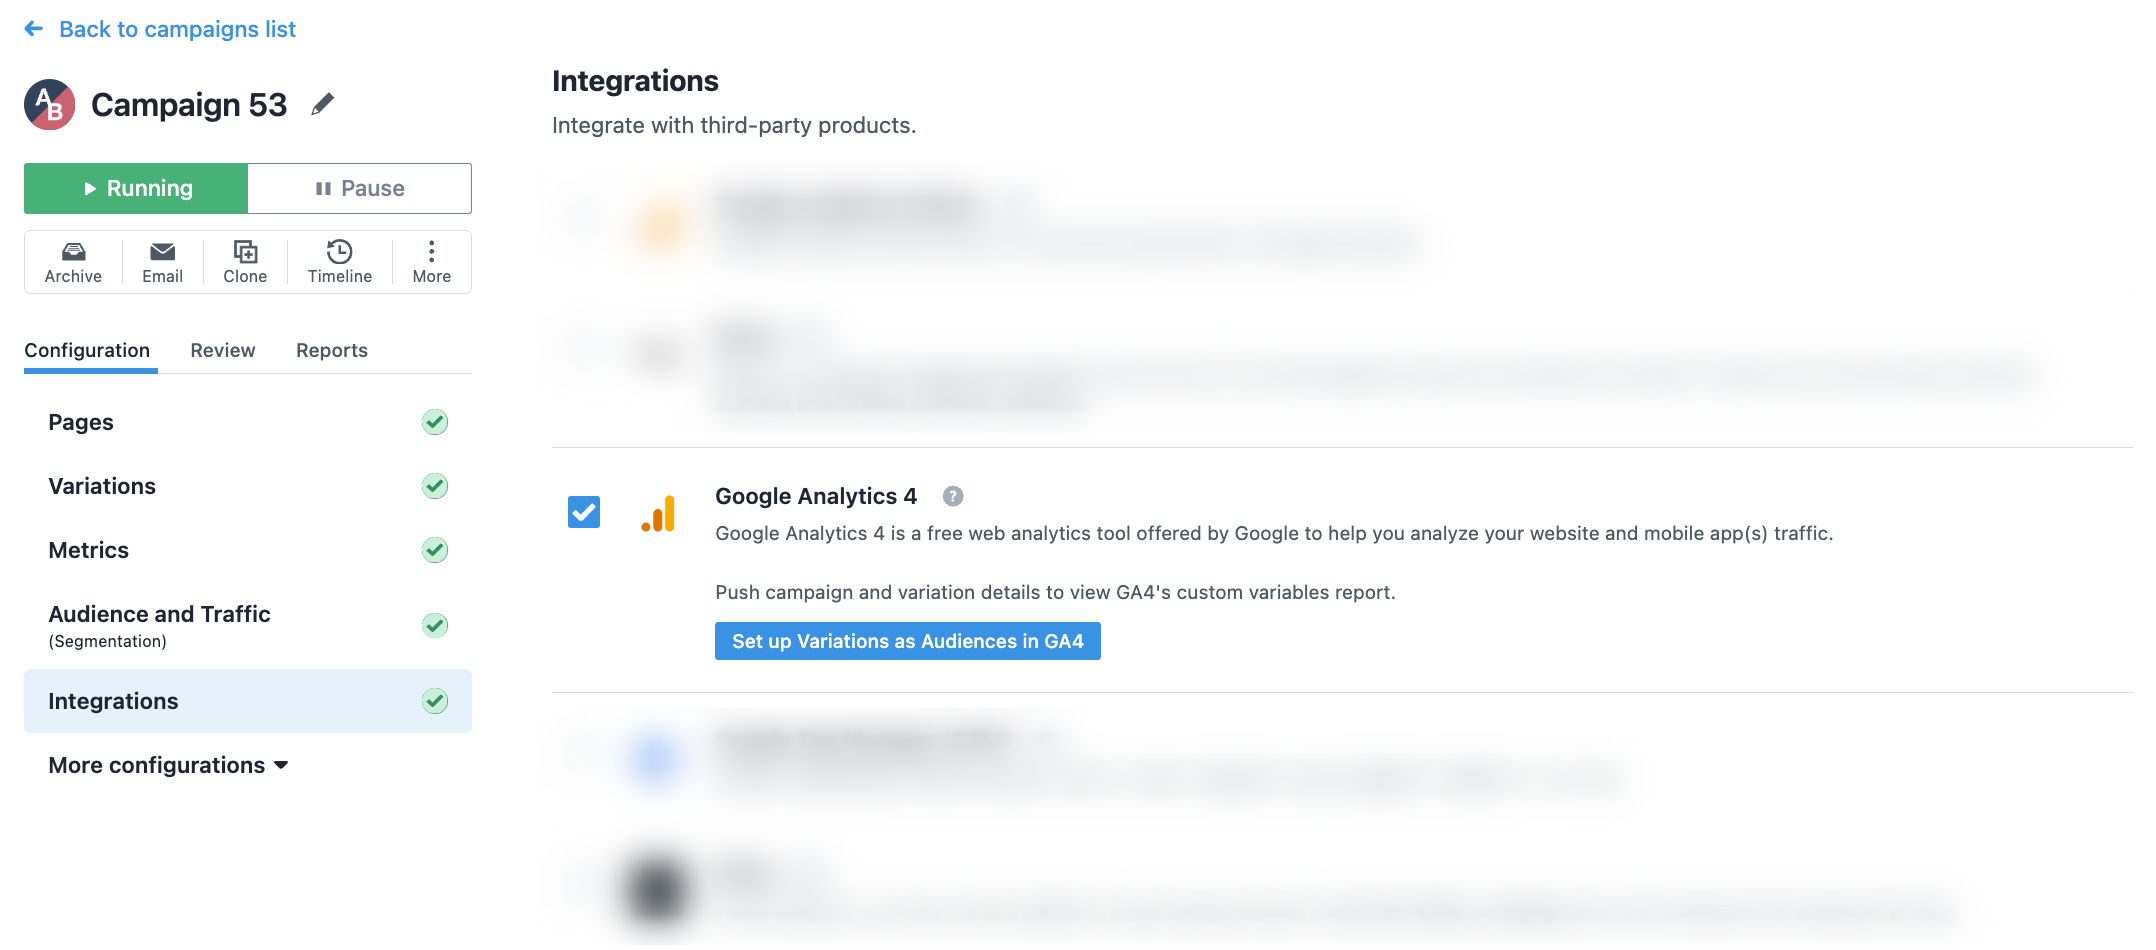Open the More three-dot menu

click(431, 251)
